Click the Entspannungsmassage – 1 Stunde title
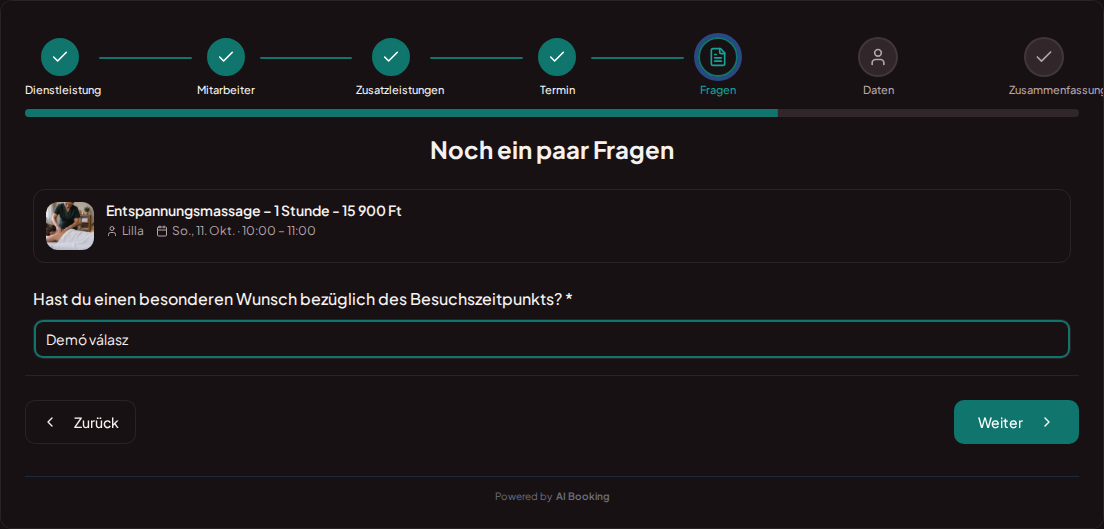1104x529 pixels. (x=253, y=211)
